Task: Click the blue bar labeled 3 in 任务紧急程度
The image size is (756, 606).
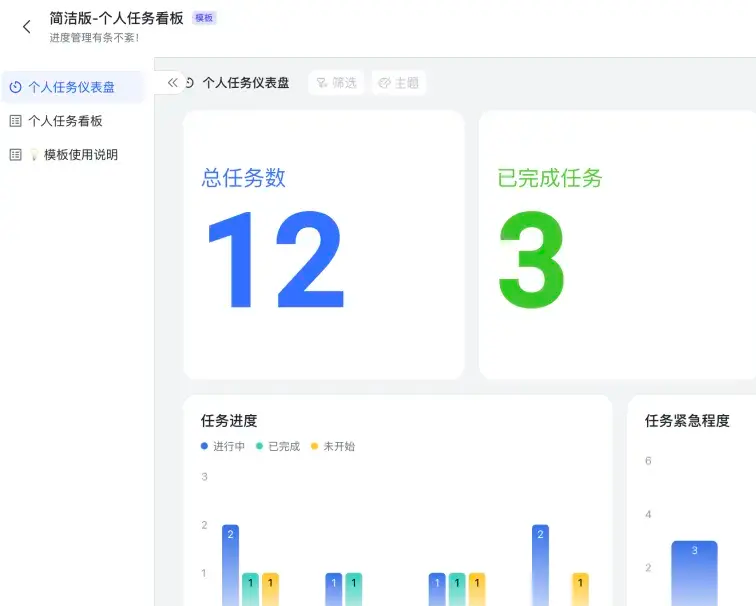Action: point(694,573)
